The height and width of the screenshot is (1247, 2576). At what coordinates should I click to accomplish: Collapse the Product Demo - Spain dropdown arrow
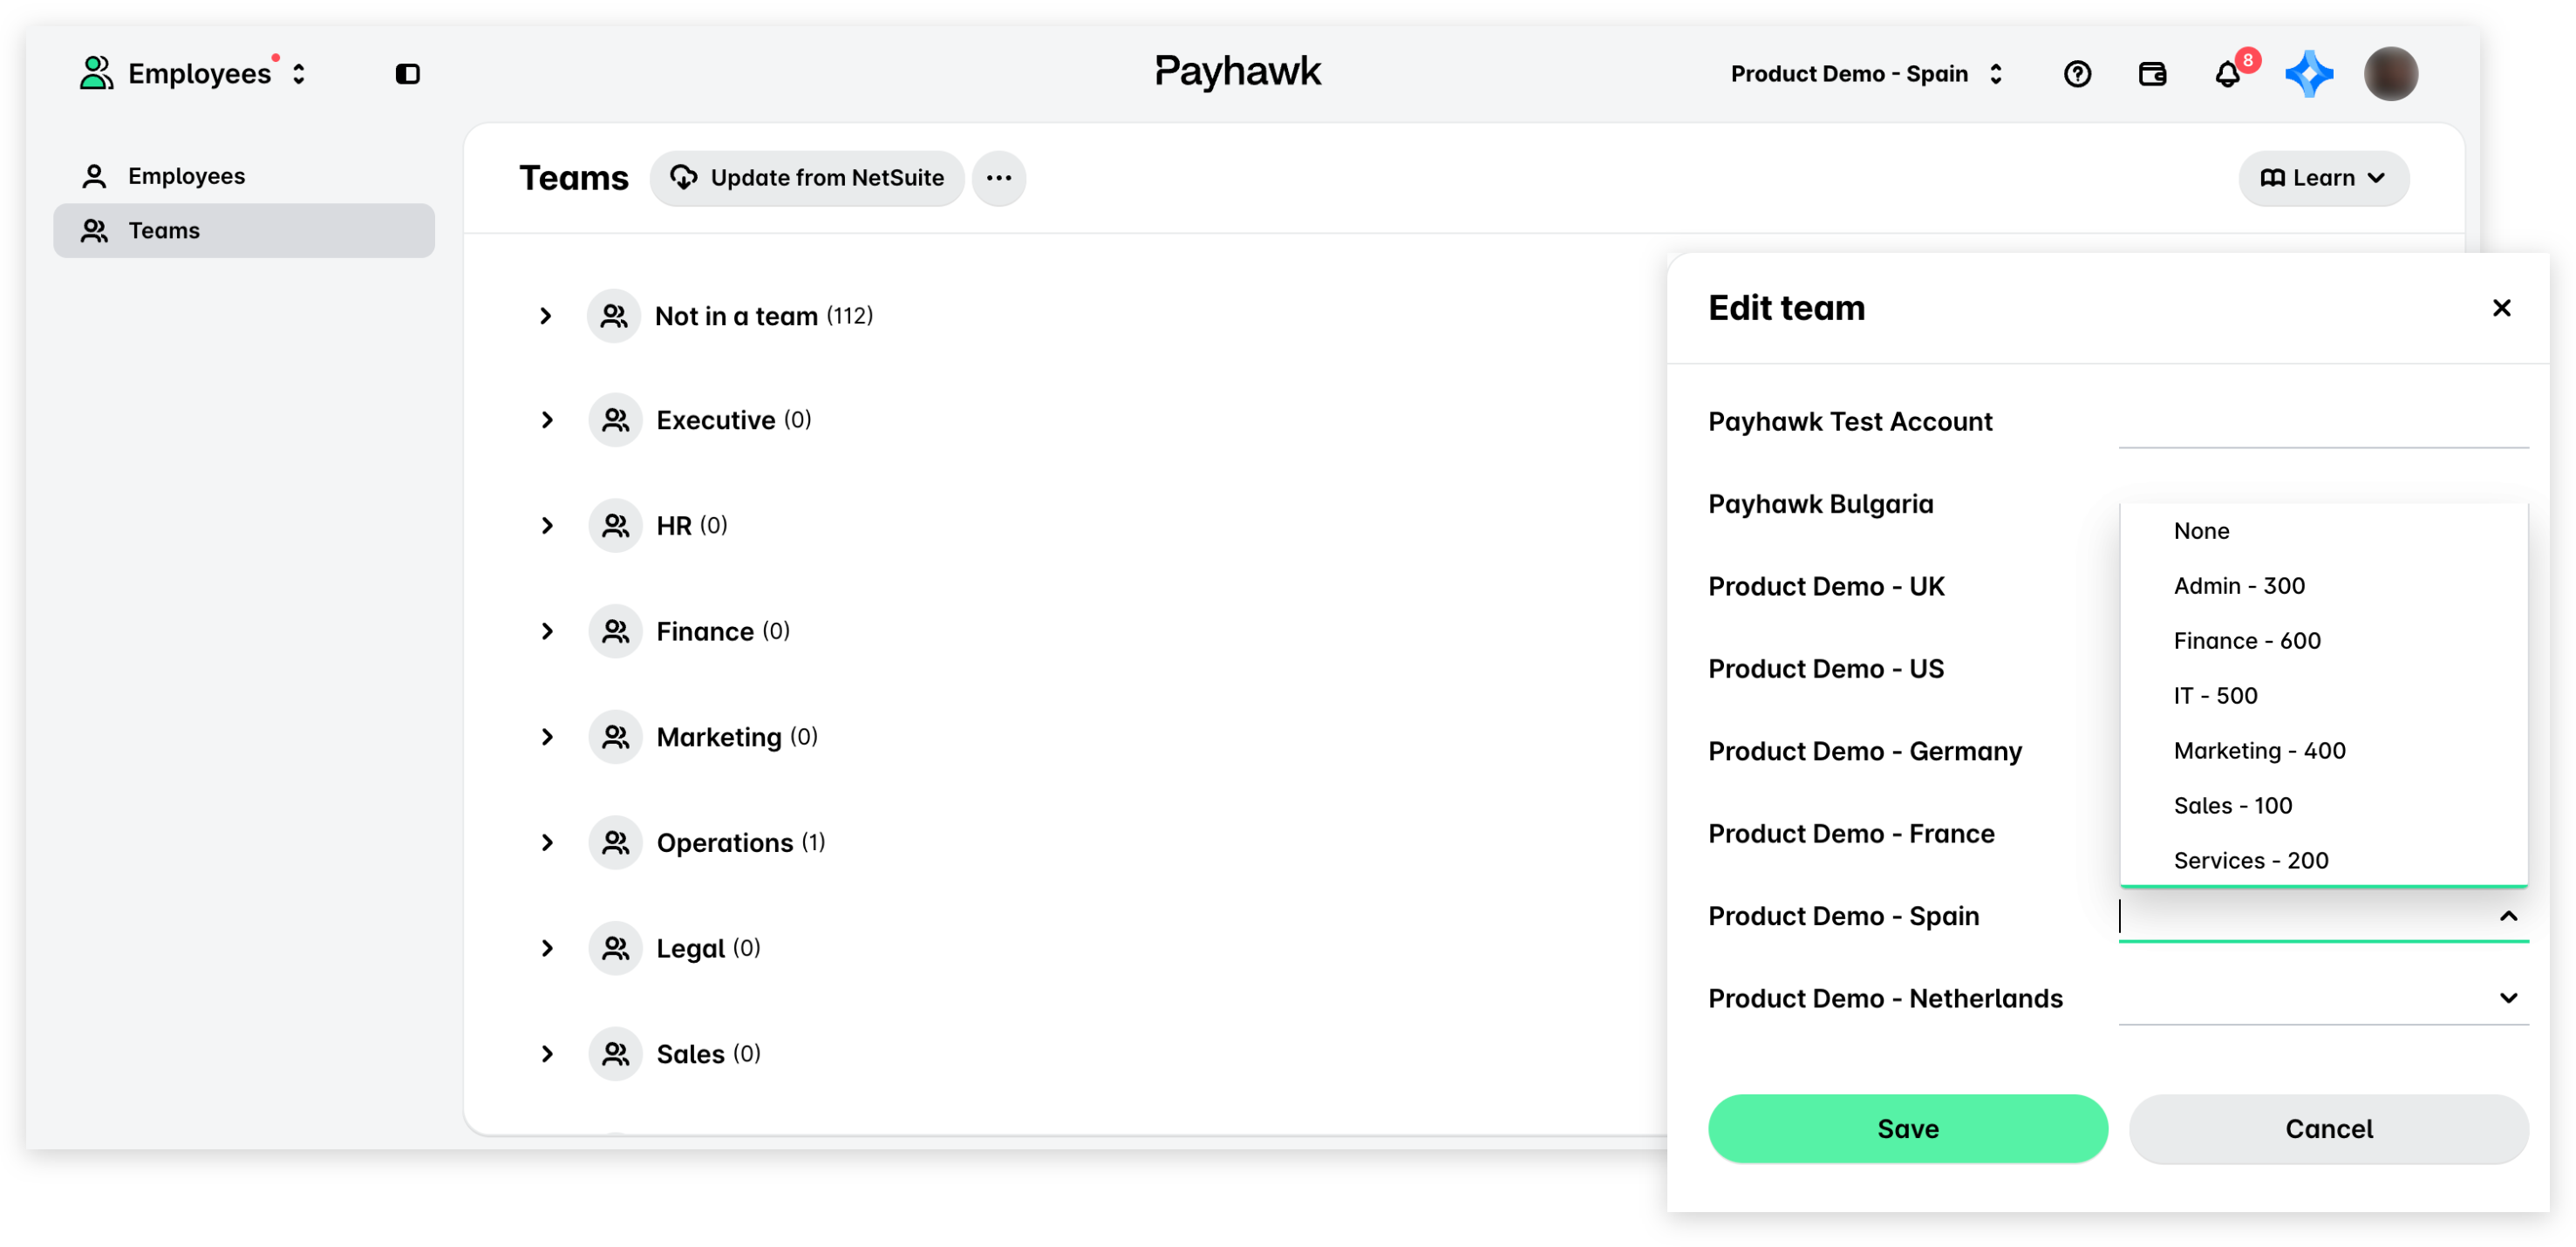2507,916
